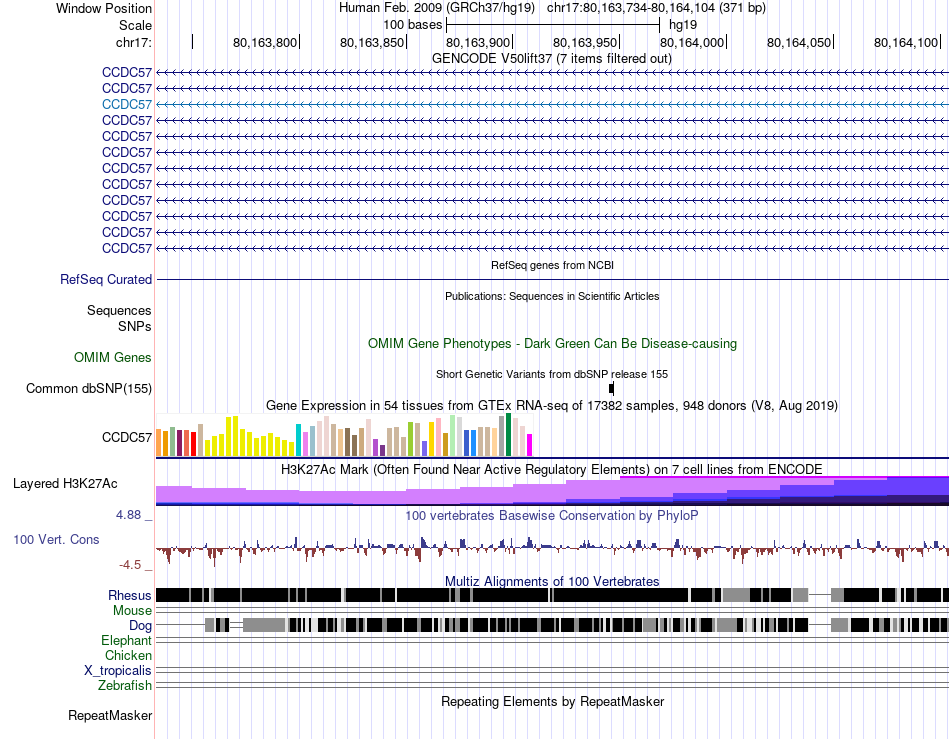Click the 80,164,100 ruler position label

905,42
